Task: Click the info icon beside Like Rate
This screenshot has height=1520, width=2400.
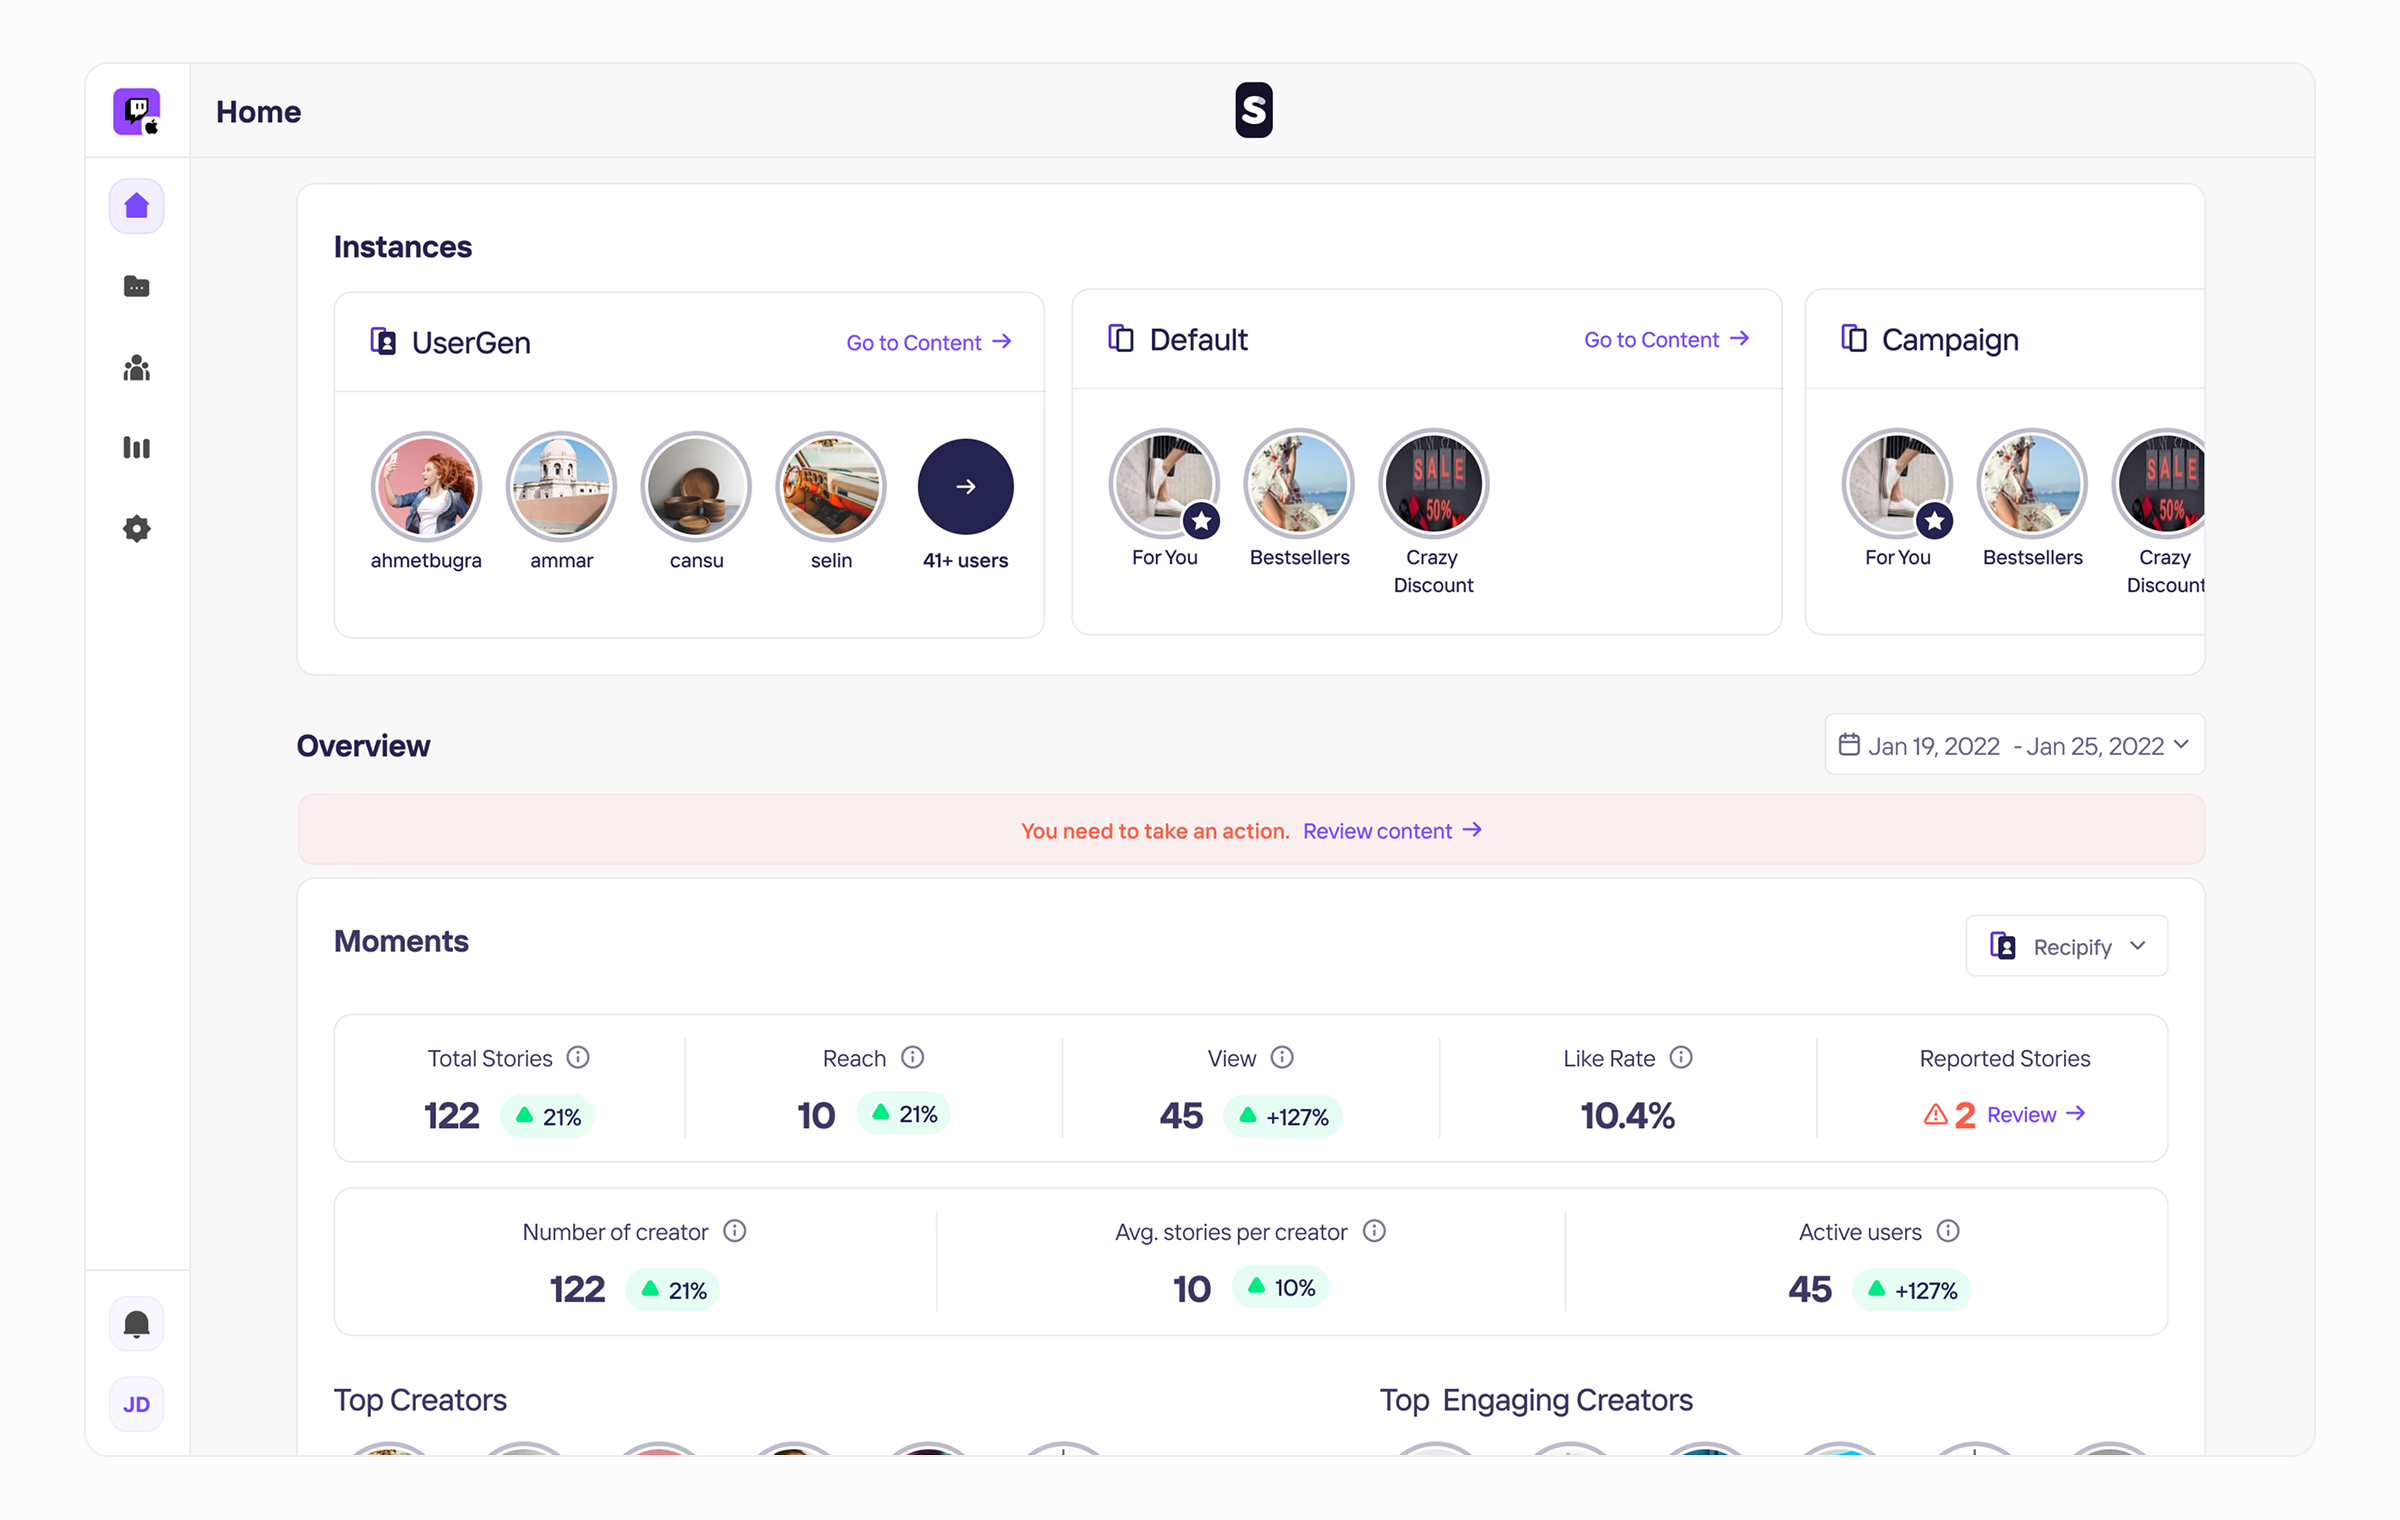Action: click(1681, 1057)
